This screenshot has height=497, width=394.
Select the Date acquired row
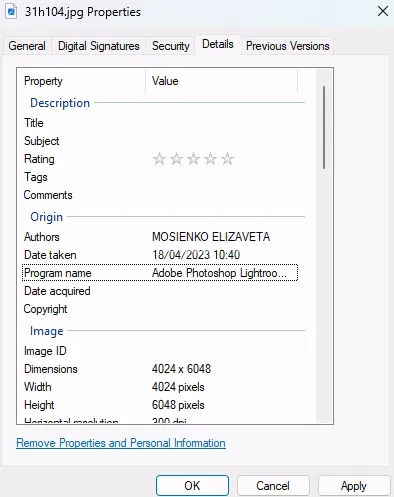click(160, 291)
